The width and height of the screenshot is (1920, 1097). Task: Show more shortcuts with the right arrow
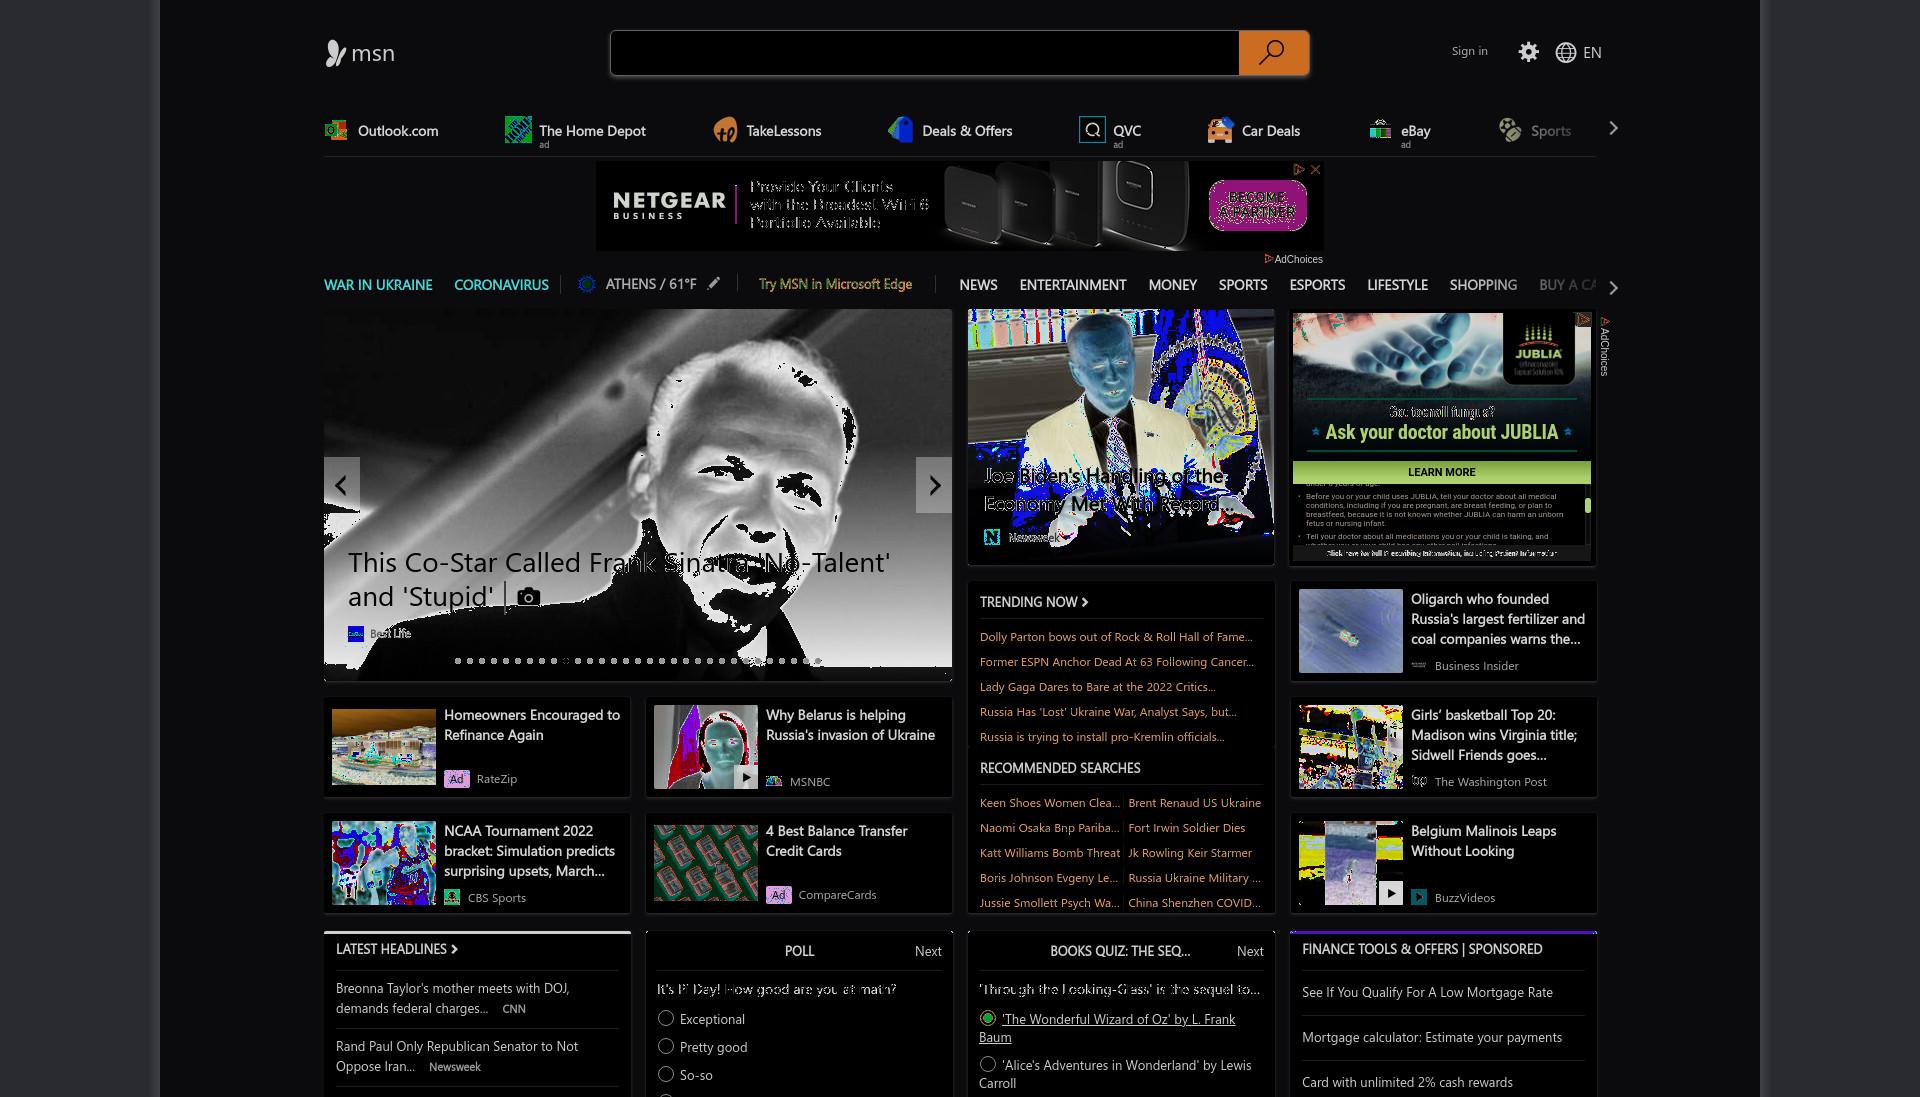pos(1612,128)
